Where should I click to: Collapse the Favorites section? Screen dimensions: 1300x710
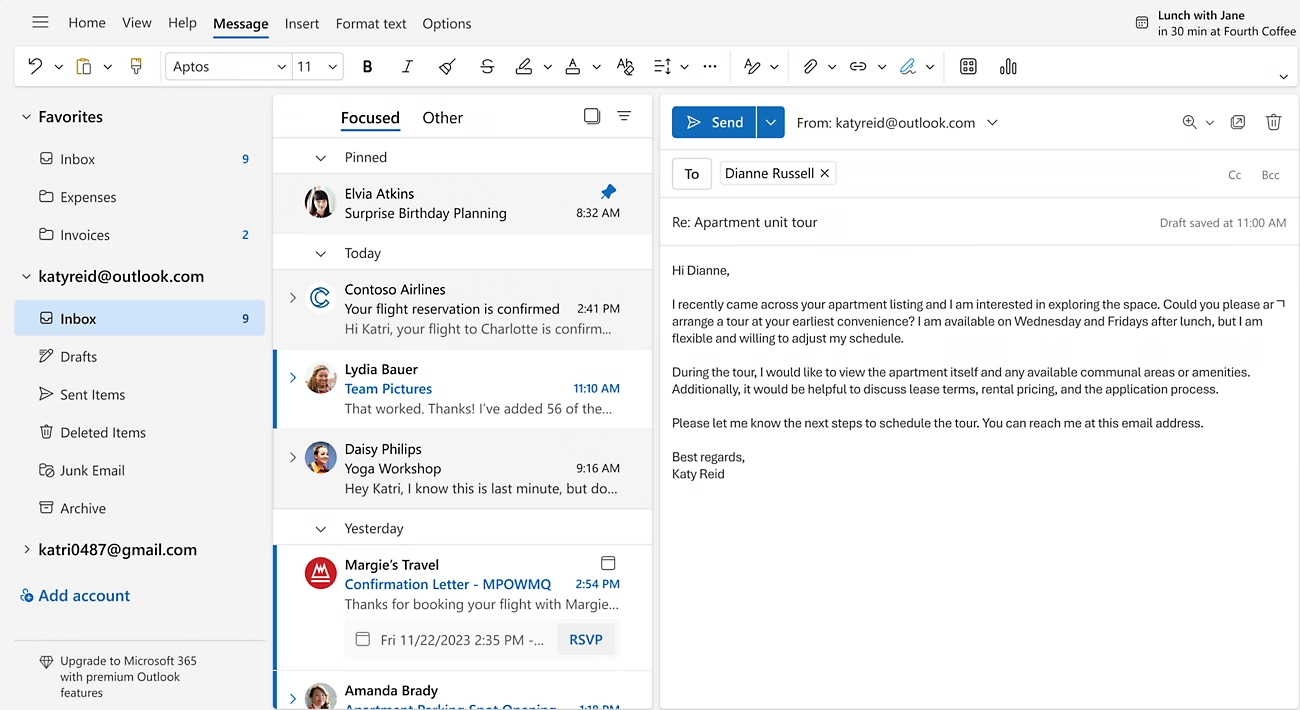click(26, 117)
